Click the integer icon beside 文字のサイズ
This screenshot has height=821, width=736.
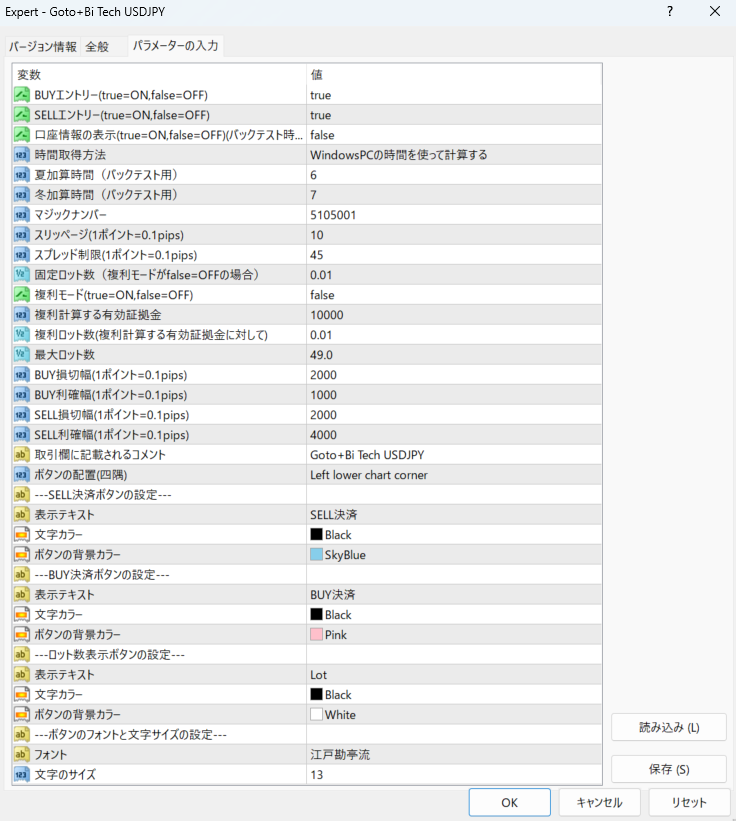(x=21, y=774)
